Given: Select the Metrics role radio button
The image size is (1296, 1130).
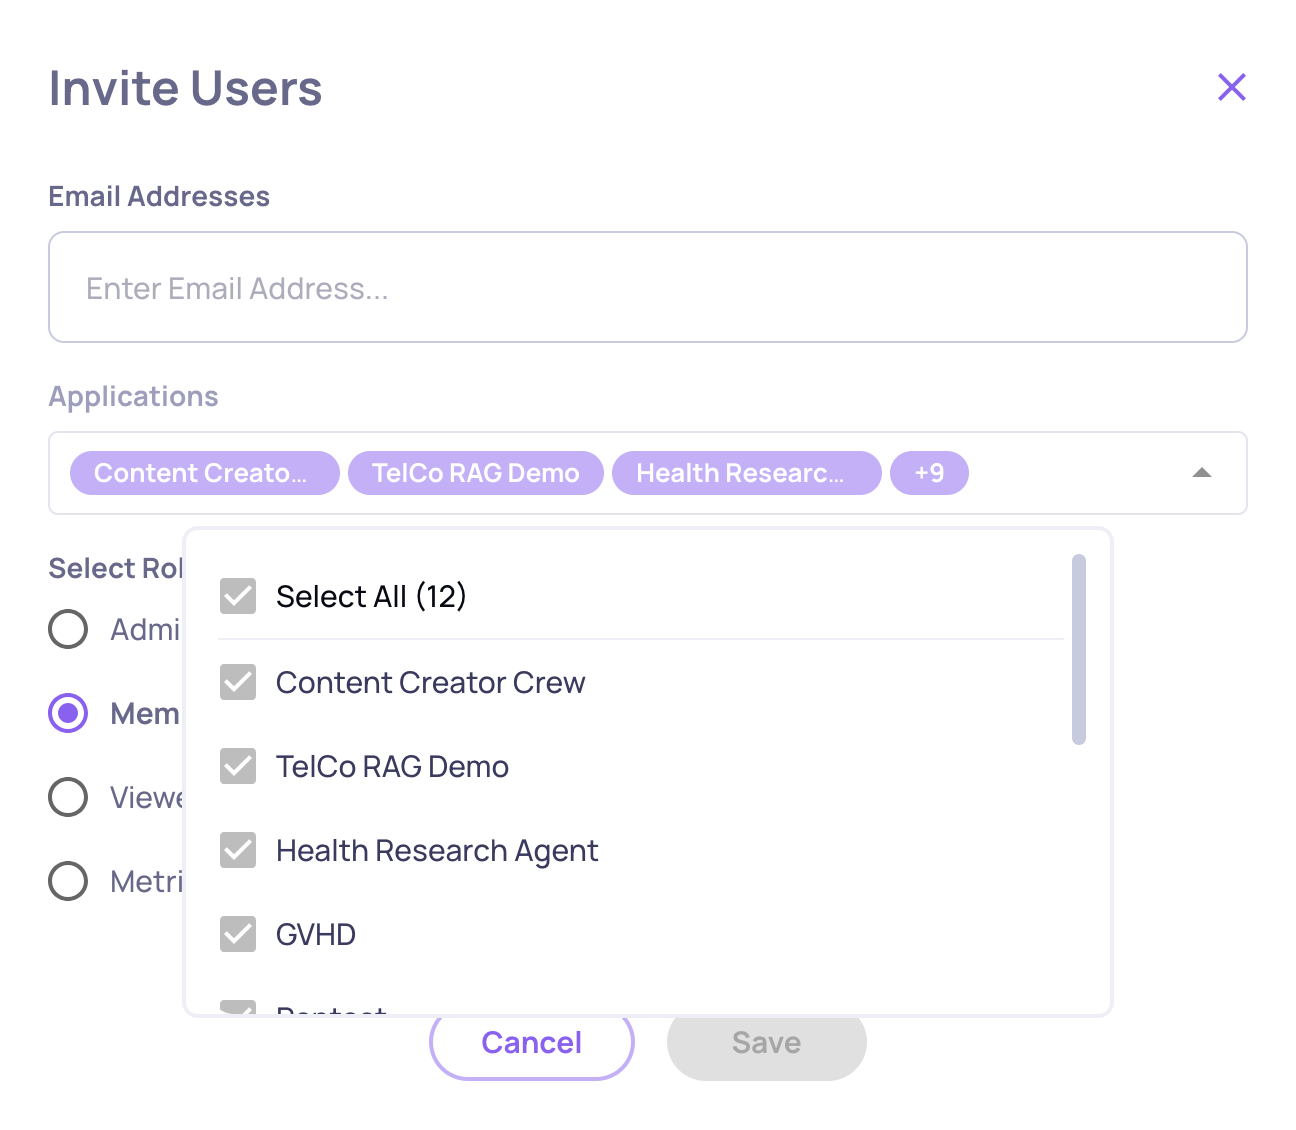Looking at the screenshot, I should 68,881.
